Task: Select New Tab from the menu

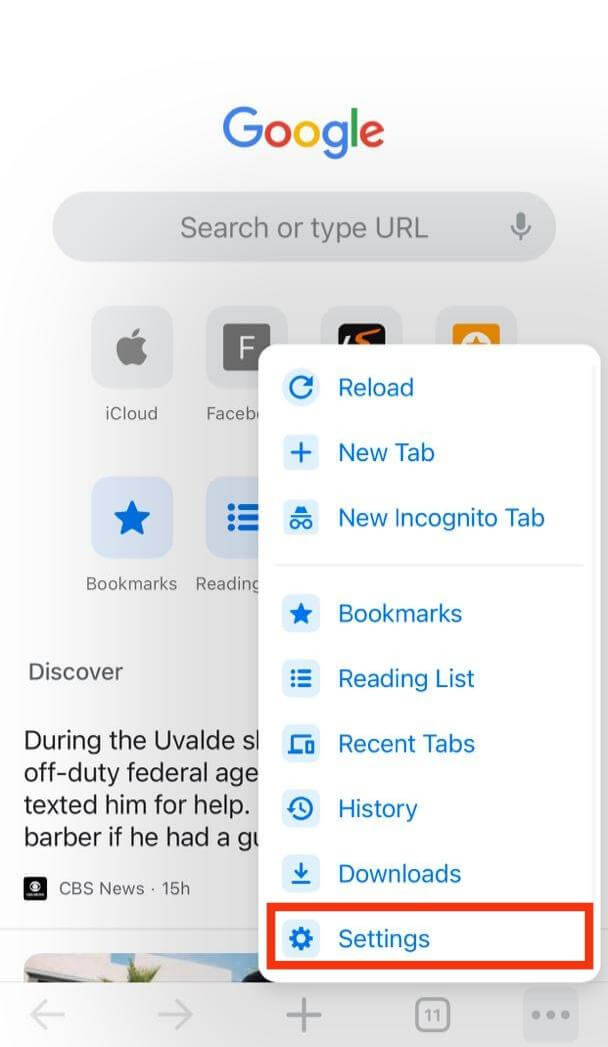Action: (x=386, y=452)
